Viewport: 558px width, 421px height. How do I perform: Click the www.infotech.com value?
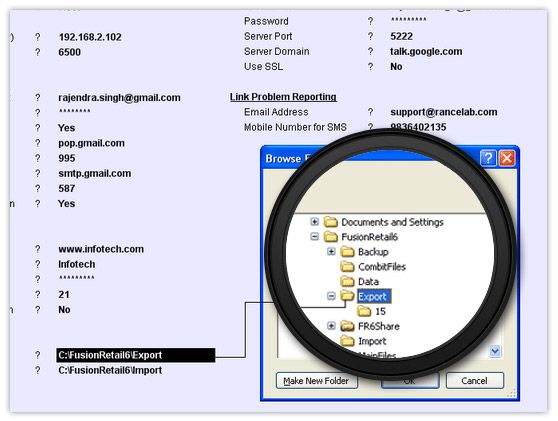[101, 249]
